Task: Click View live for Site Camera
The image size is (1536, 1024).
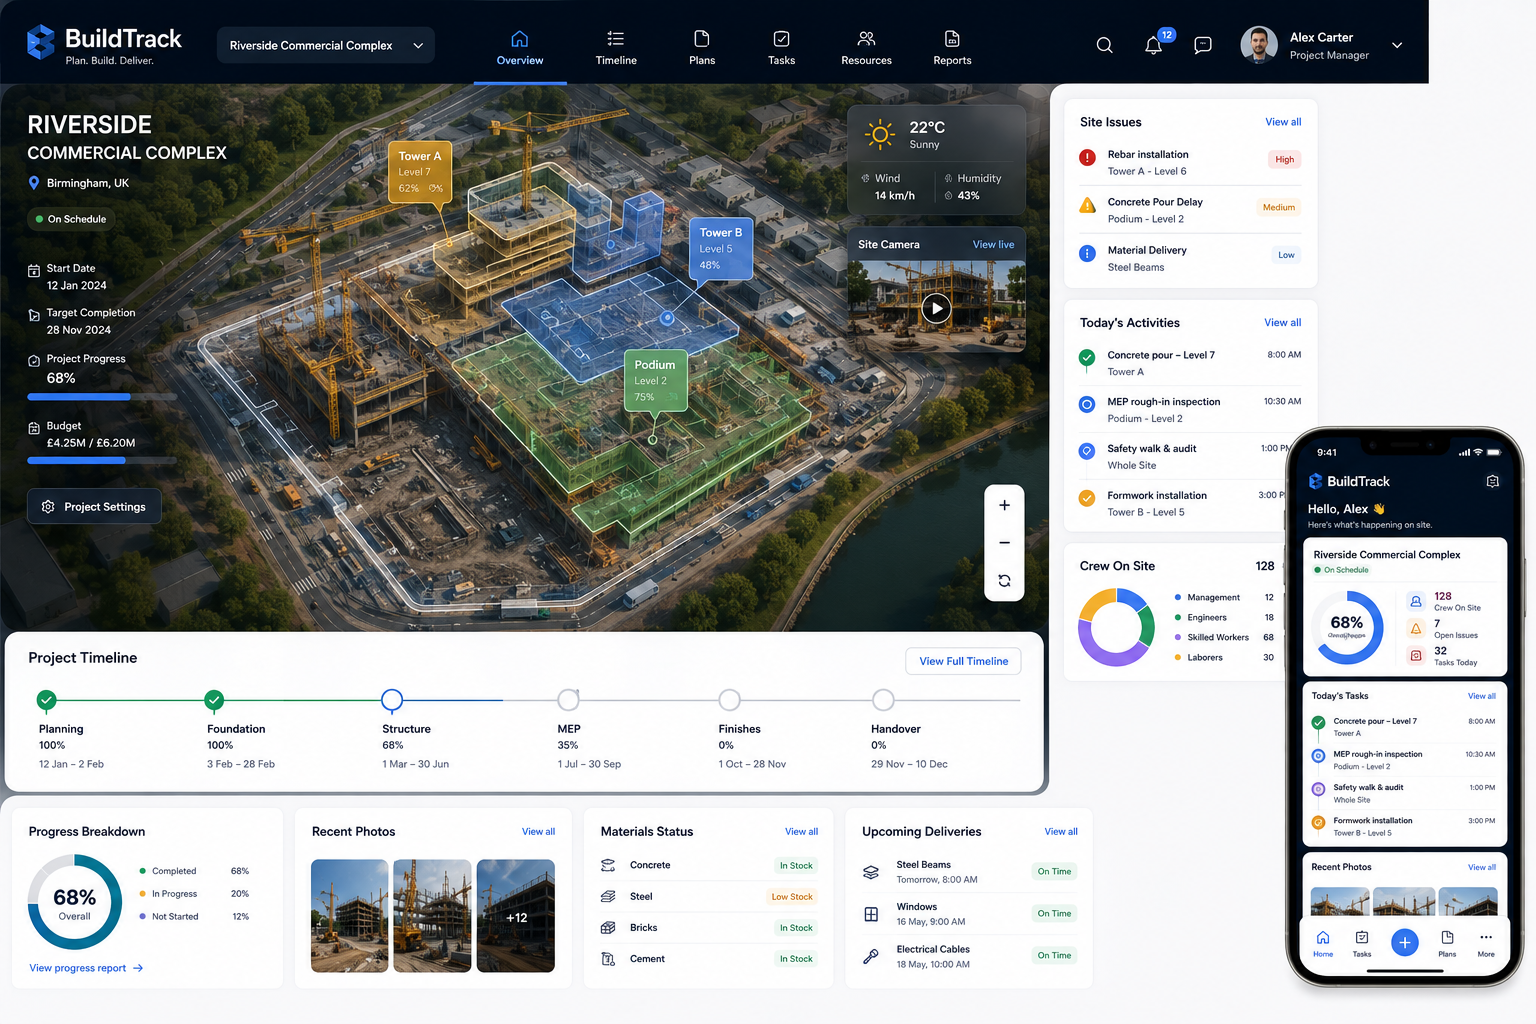Action: (x=993, y=244)
